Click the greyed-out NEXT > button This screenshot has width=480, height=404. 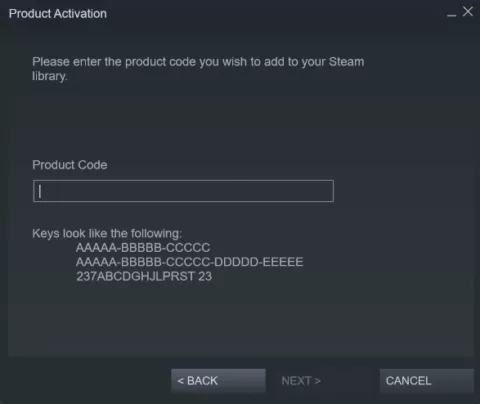[301, 381]
